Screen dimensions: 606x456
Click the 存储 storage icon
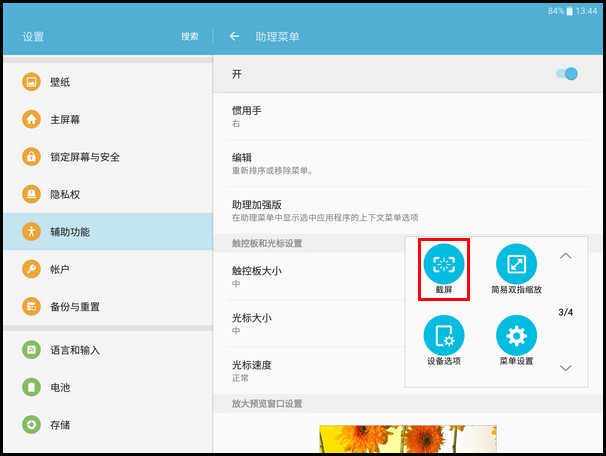coord(31,425)
